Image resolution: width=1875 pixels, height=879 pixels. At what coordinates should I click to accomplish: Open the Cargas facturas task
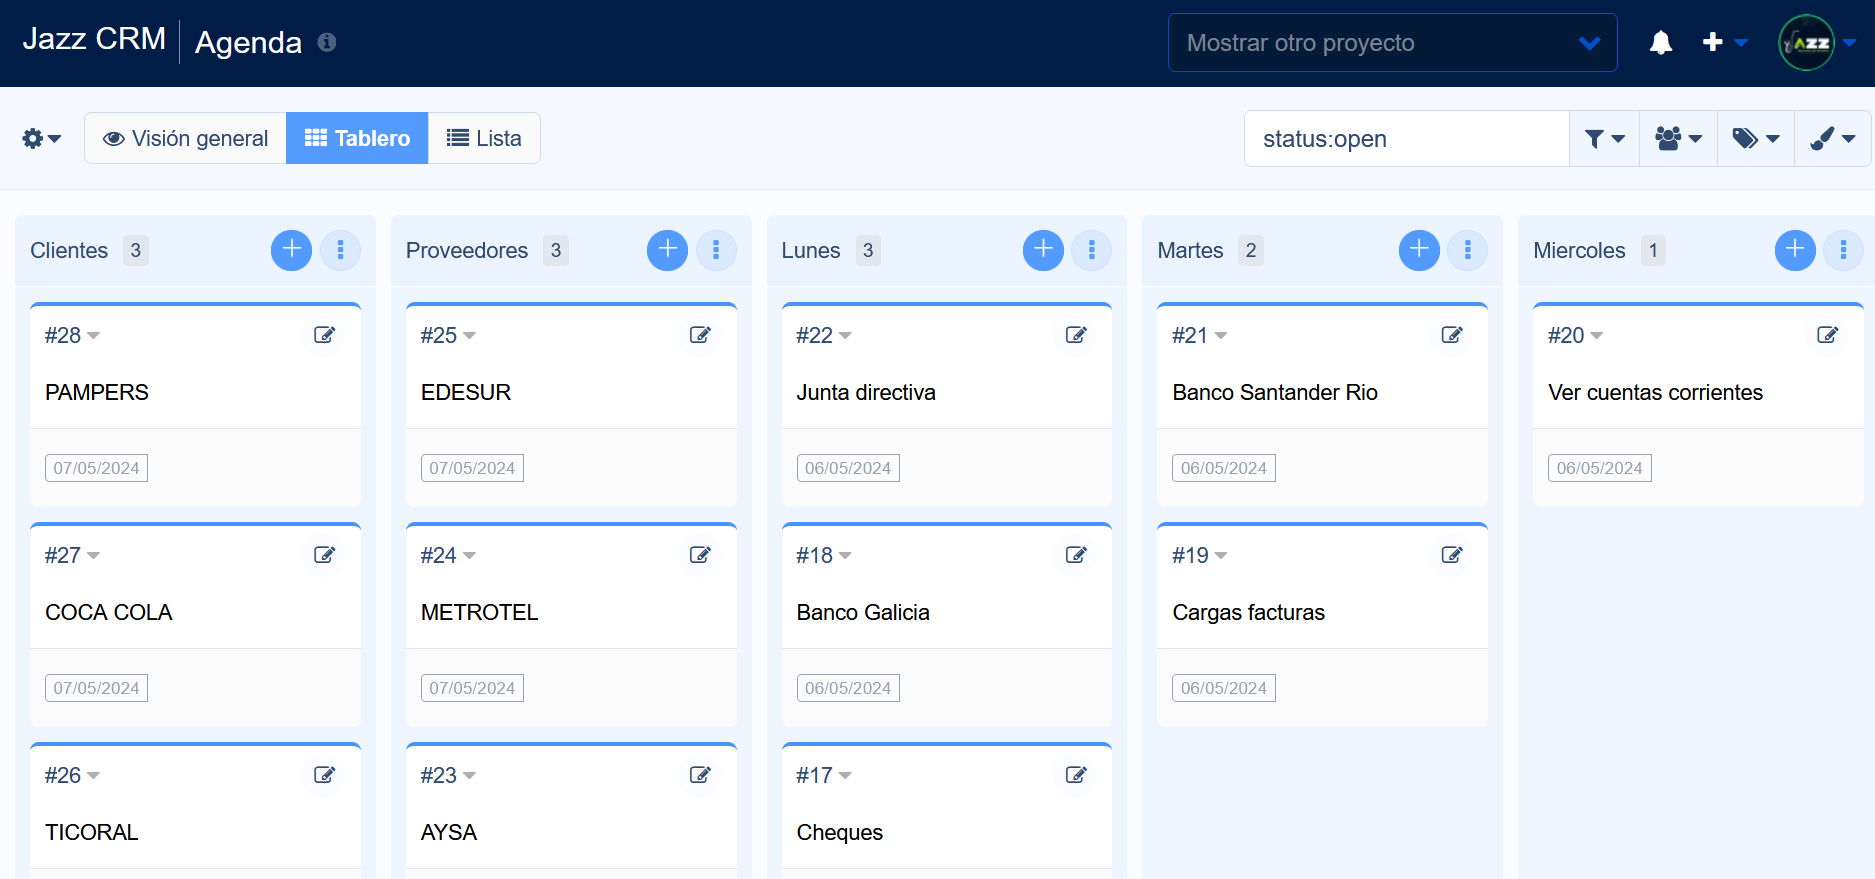[1249, 612]
